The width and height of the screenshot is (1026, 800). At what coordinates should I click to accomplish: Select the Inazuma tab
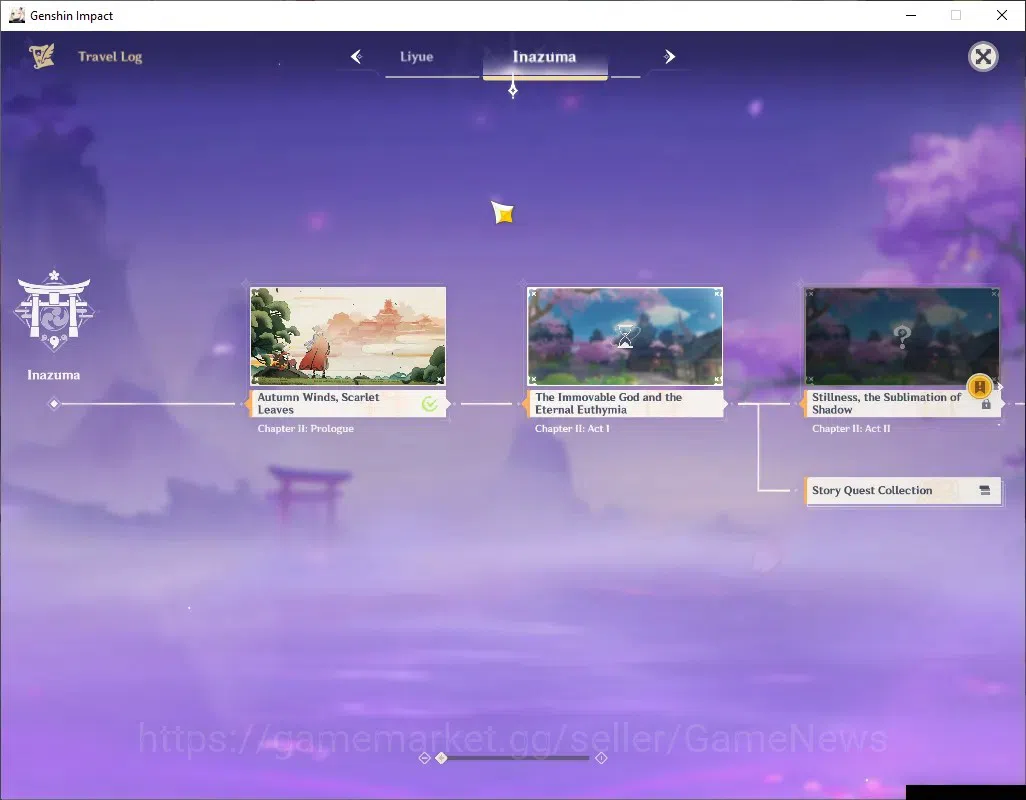coord(544,57)
